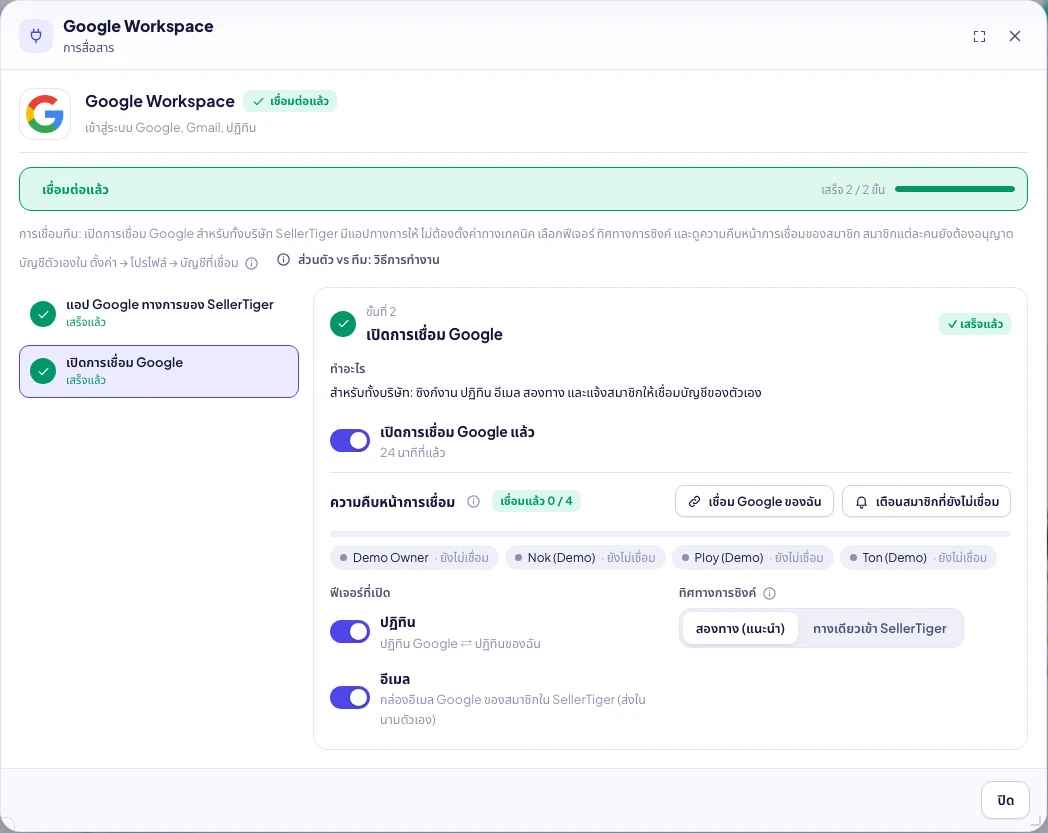Click the Ploy (Demo) member chip
This screenshot has width=1048, height=833.
(x=753, y=558)
